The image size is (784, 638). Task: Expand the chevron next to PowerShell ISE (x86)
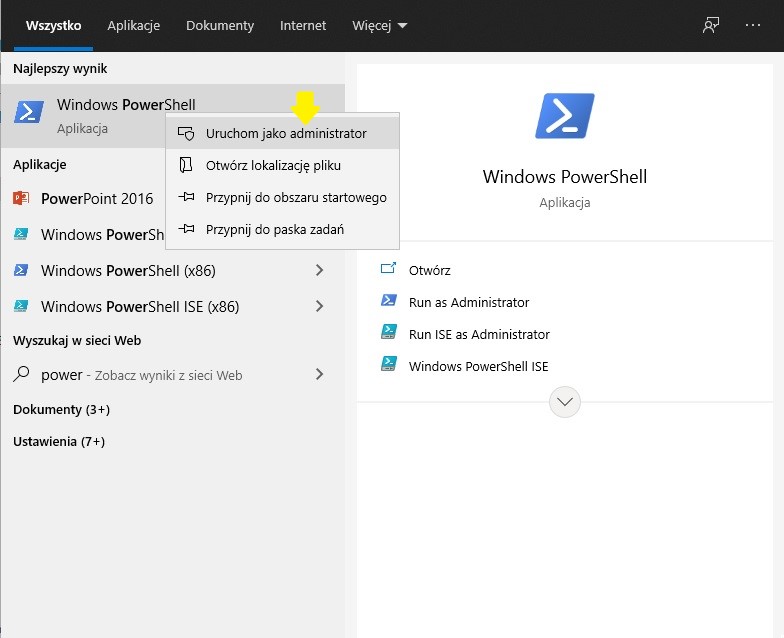pyautogui.click(x=319, y=306)
